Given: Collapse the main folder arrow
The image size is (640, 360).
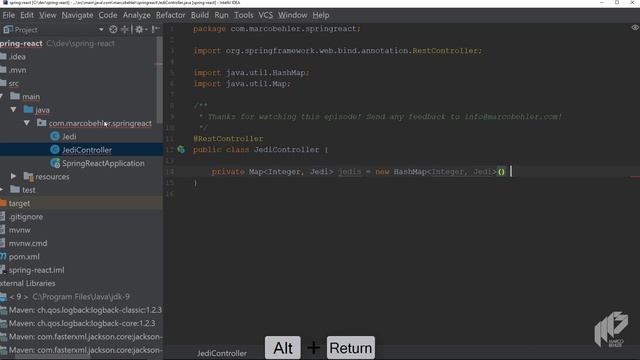Looking at the screenshot, I should 2,96.
